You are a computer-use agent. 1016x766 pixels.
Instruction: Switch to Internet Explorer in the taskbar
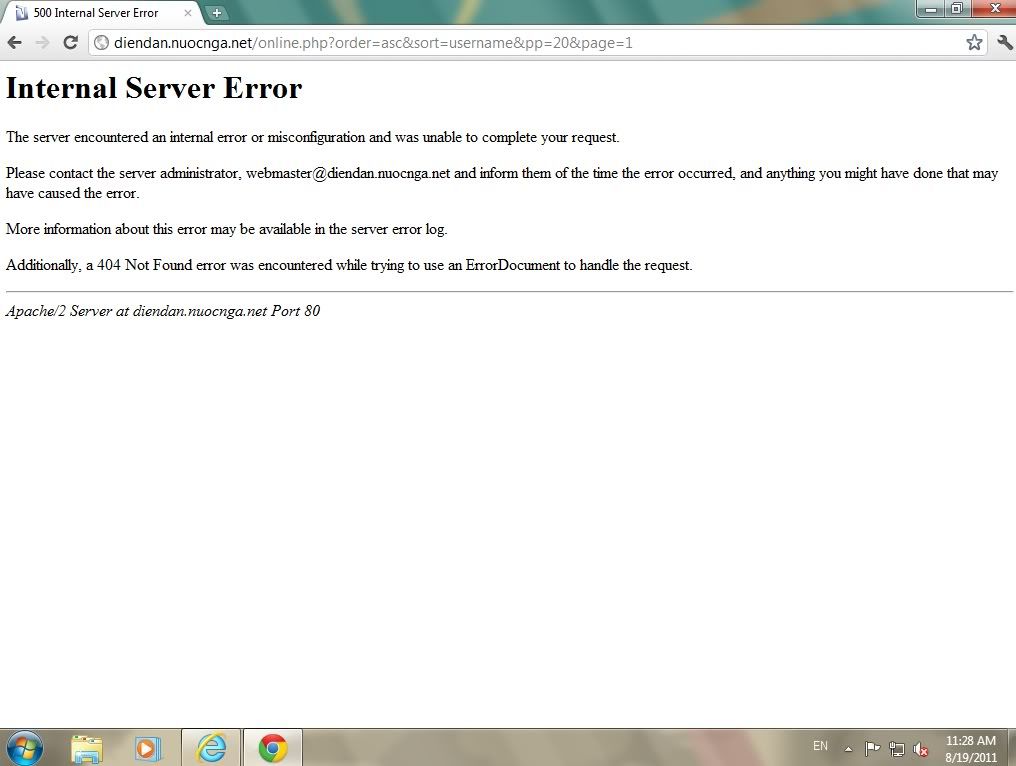[211, 748]
